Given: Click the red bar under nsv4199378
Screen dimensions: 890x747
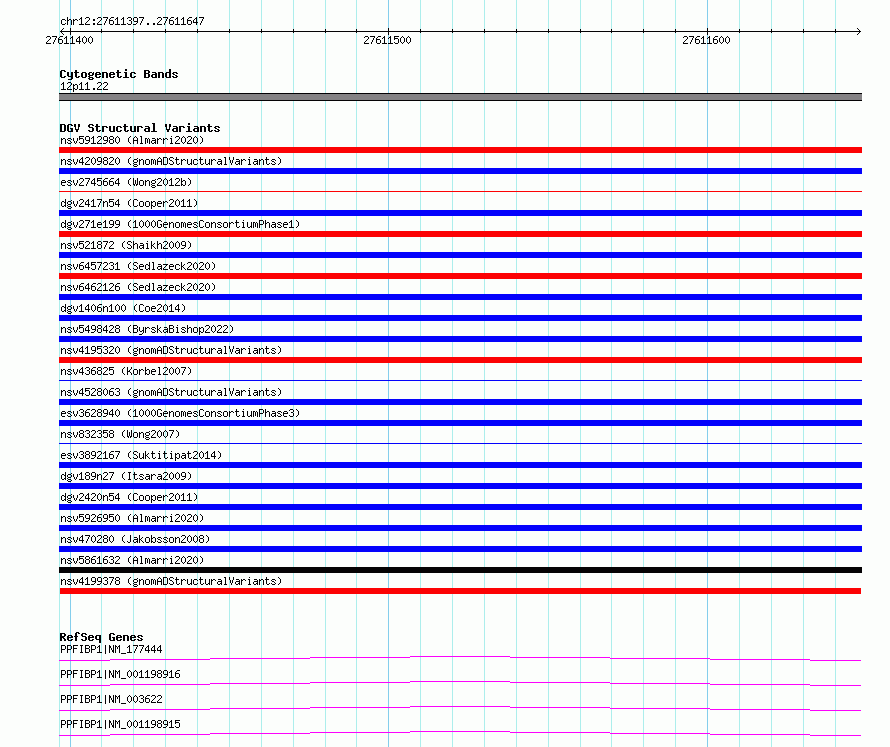Looking at the screenshot, I should (460, 591).
